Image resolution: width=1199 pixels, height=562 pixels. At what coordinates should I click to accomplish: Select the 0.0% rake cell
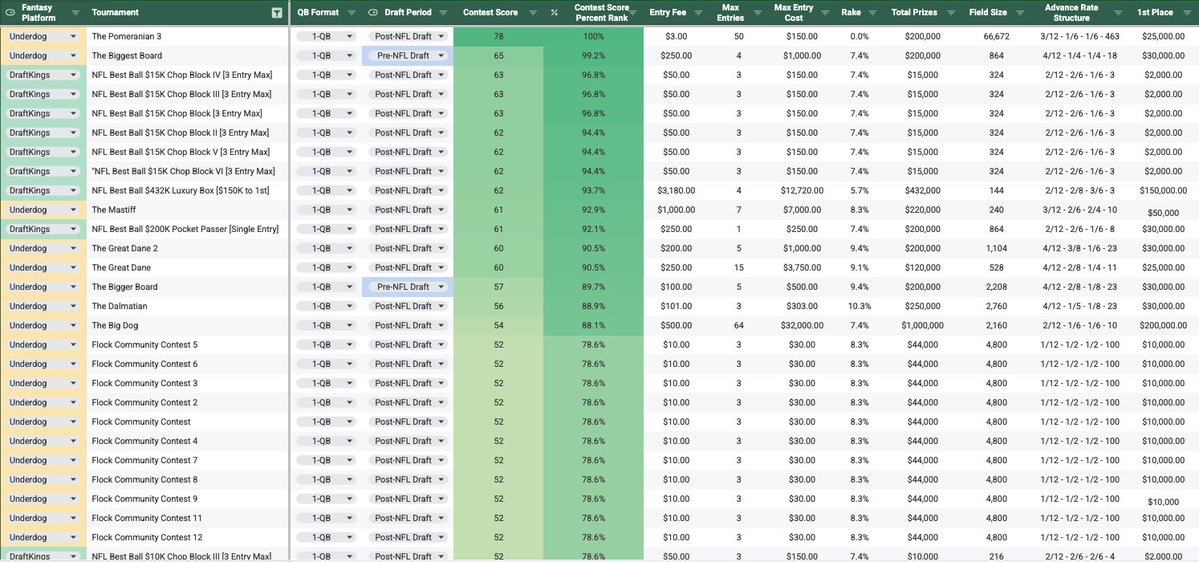pos(859,36)
